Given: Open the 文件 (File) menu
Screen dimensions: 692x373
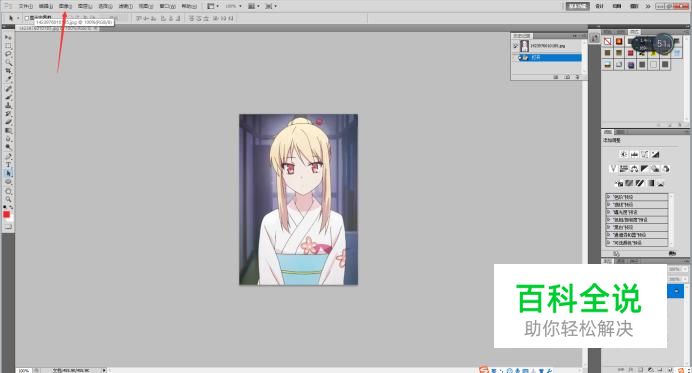Looking at the screenshot, I should click(x=26, y=6).
